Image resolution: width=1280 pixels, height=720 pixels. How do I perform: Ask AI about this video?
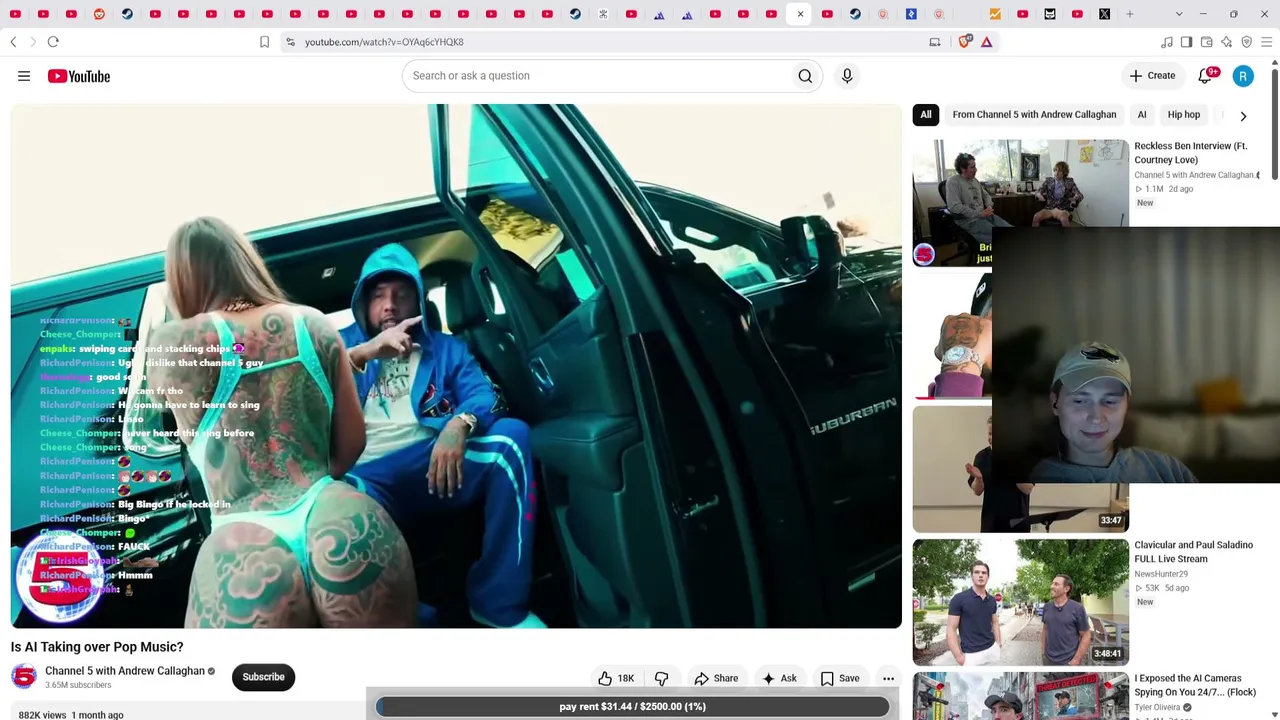[x=779, y=678]
